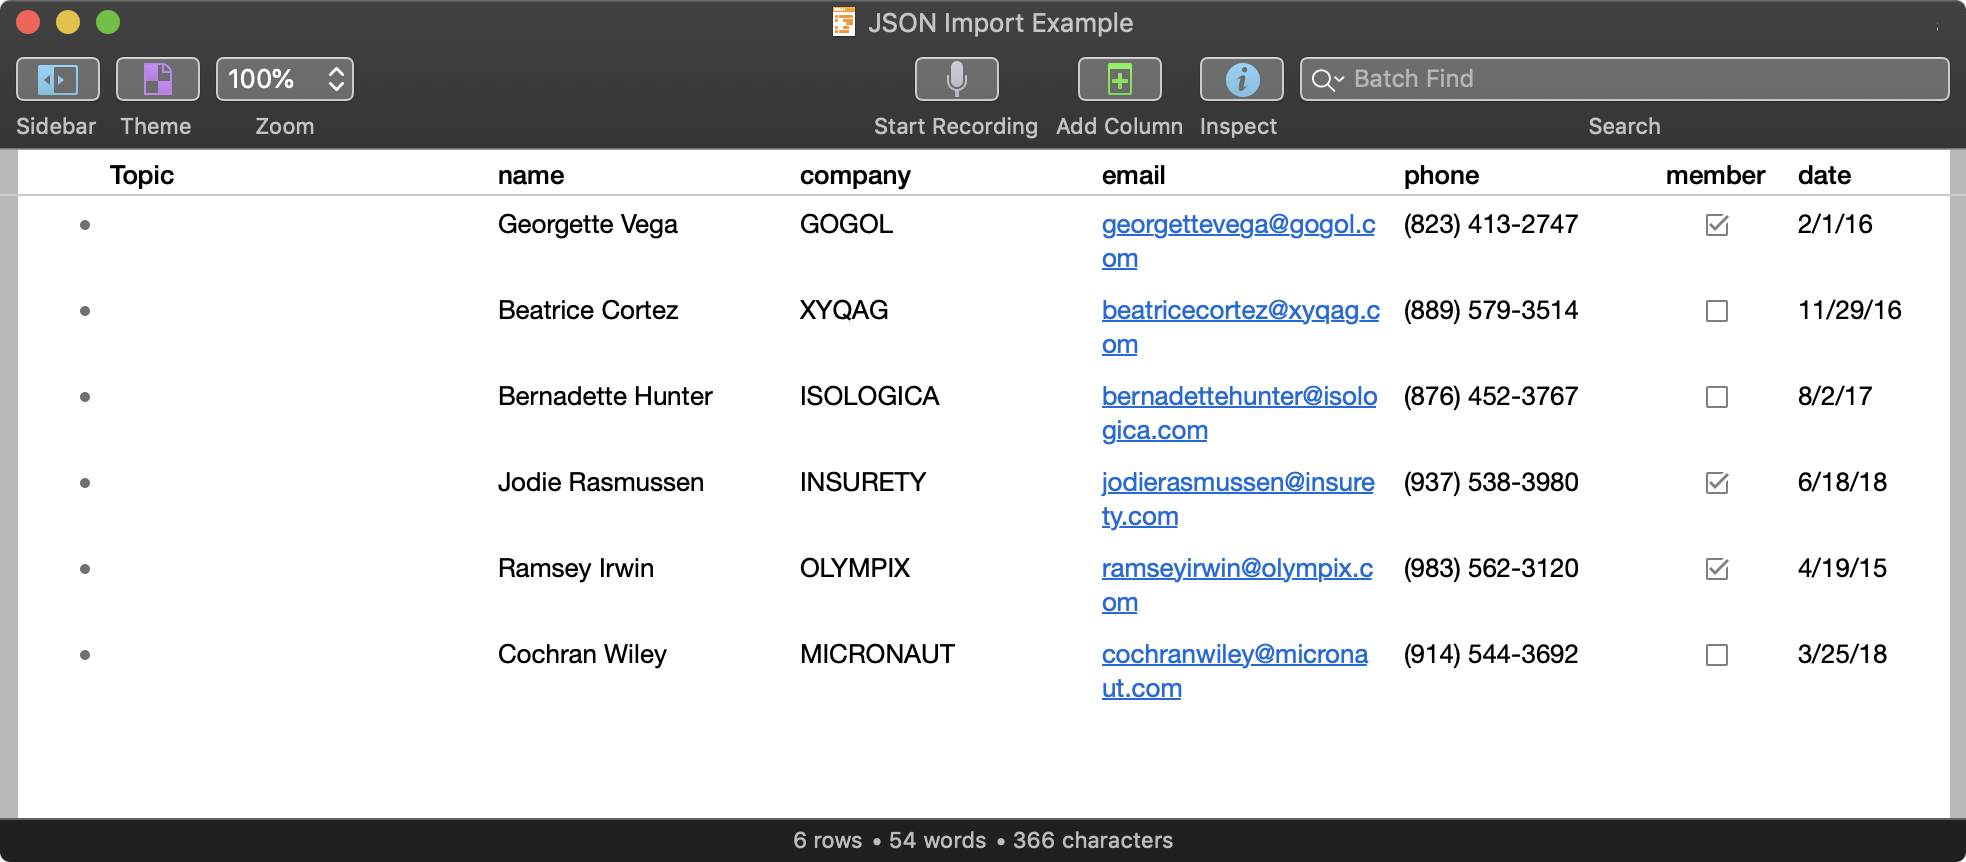Check member box for Bernadette Hunter
The width and height of the screenshot is (1966, 862).
click(1716, 397)
